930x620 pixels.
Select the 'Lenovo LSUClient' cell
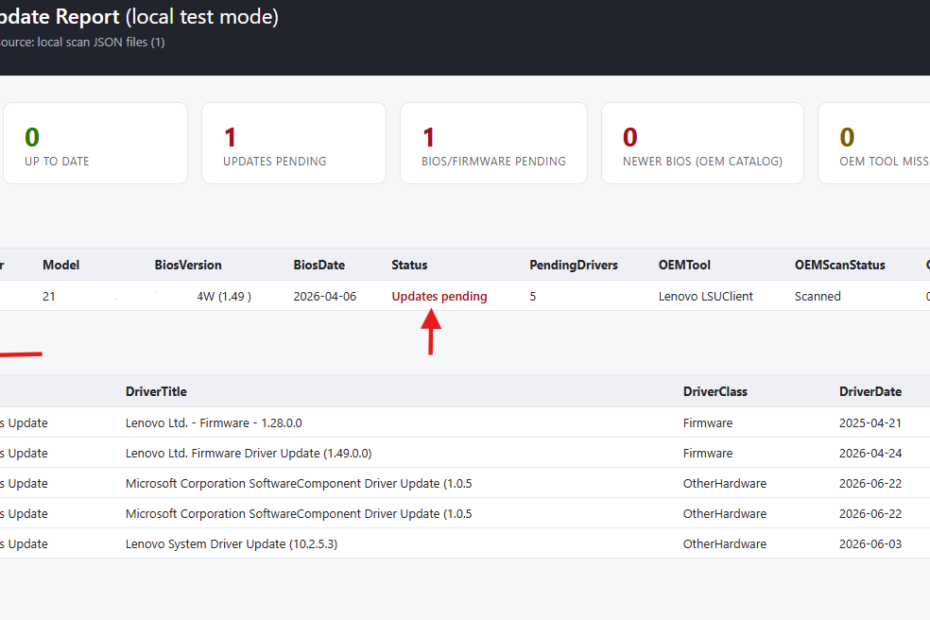(x=706, y=296)
